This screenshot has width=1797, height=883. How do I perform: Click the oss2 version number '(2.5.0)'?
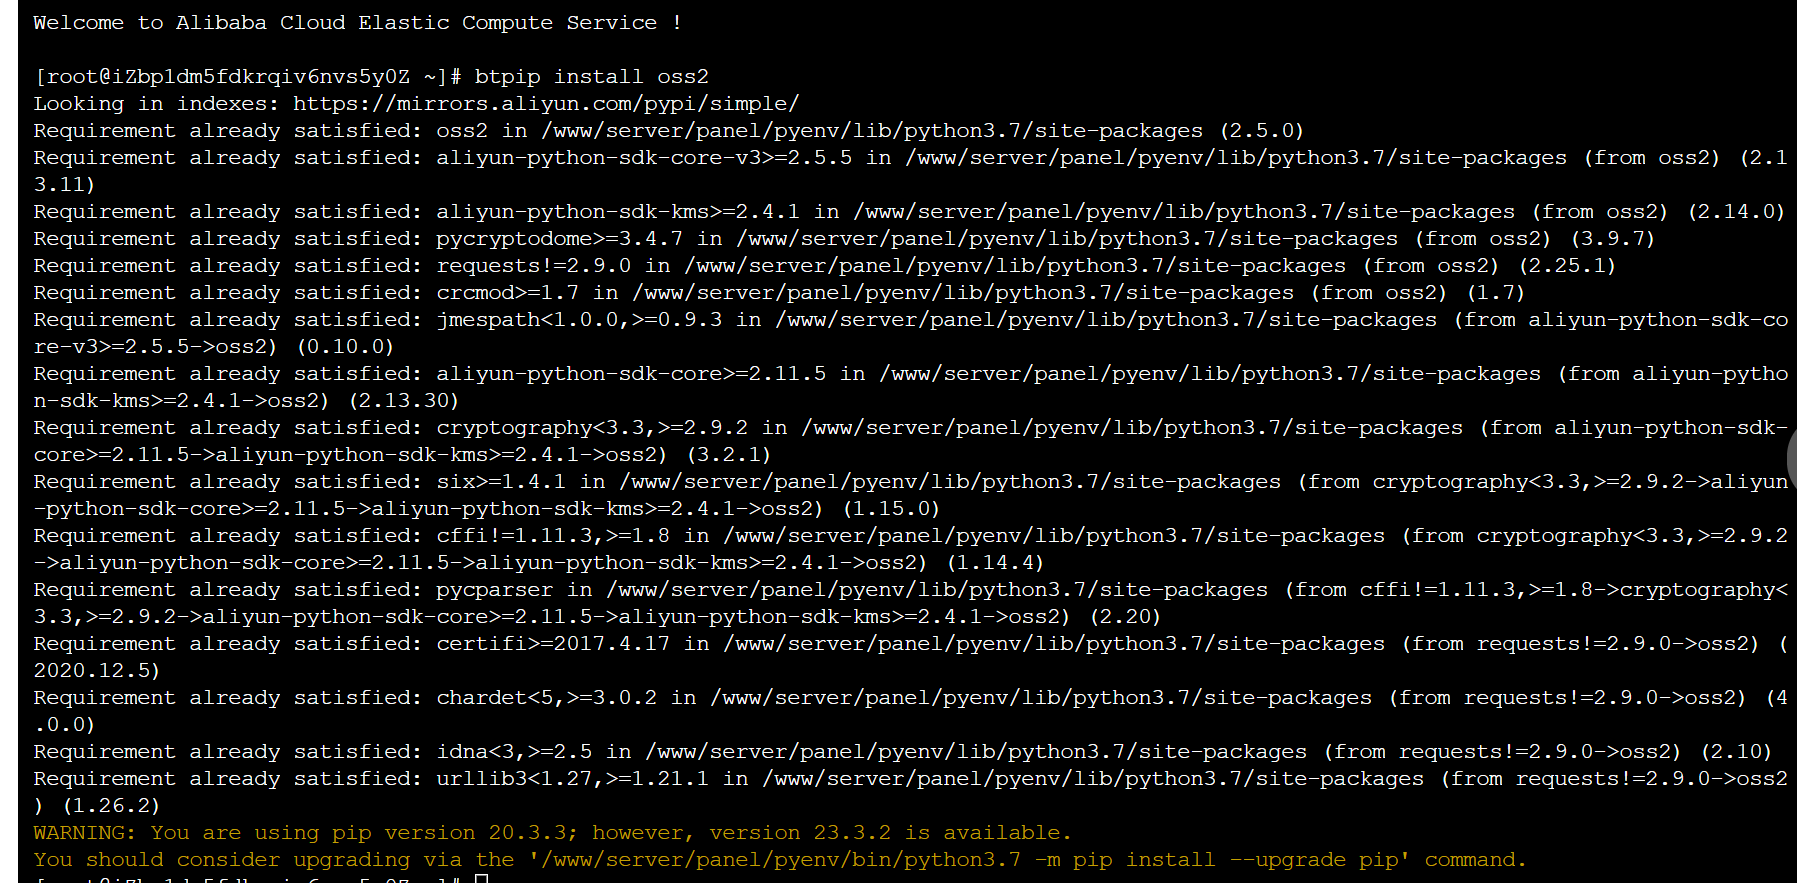1262,131
